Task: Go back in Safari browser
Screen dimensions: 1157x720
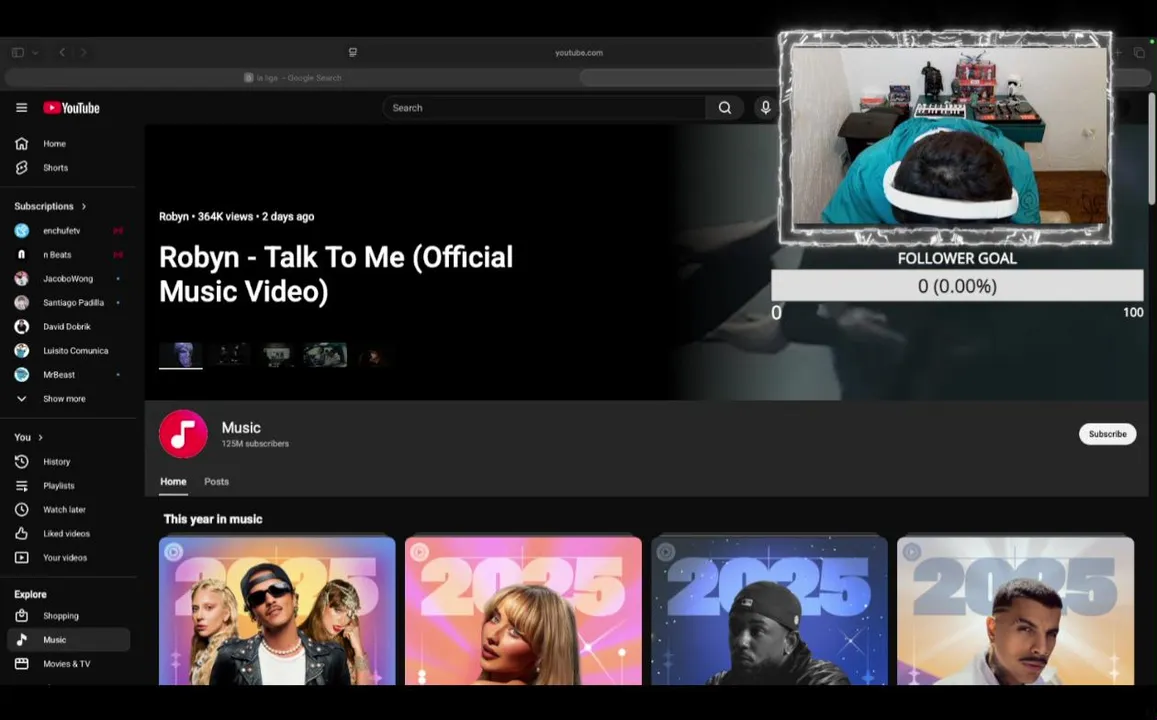Action: [x=62, y=52]
